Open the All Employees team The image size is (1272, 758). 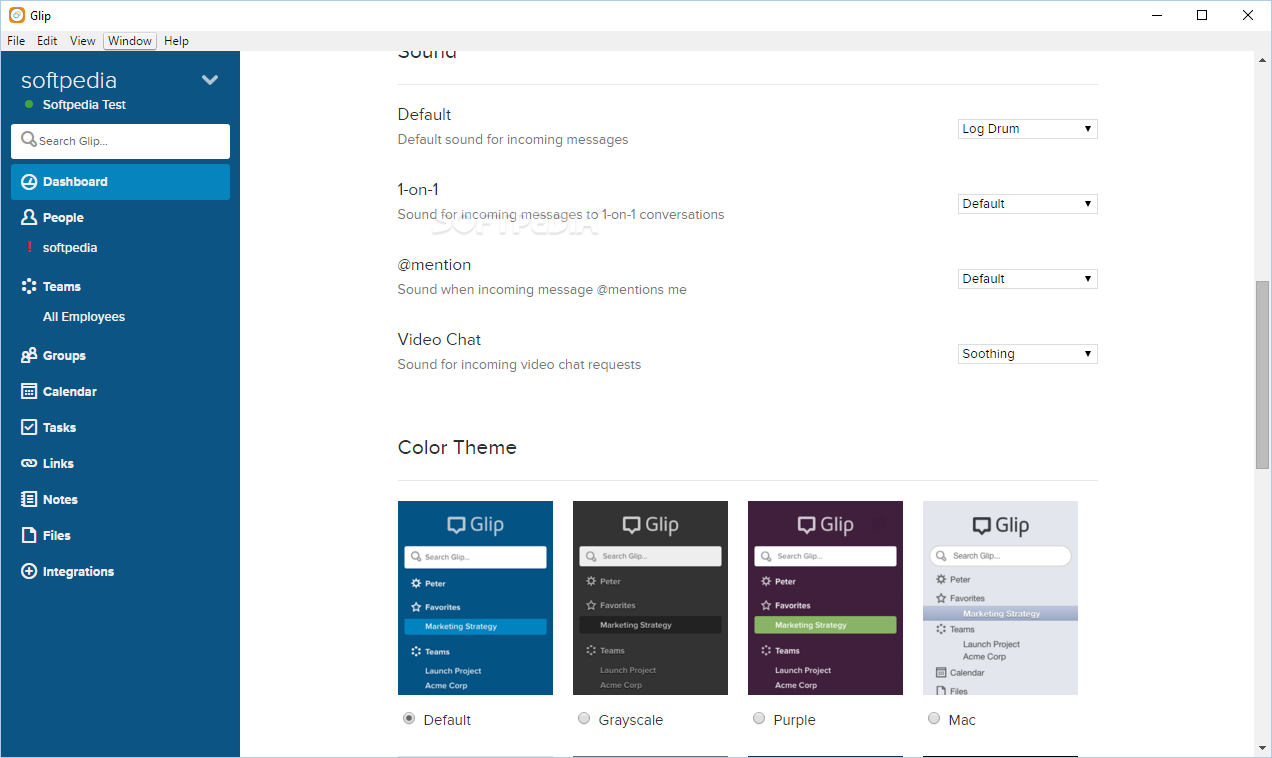(84, 317)
